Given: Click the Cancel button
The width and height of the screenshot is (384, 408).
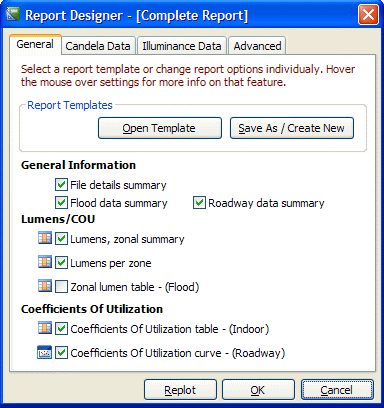Looking at the screenshot, I should [337, 390].
